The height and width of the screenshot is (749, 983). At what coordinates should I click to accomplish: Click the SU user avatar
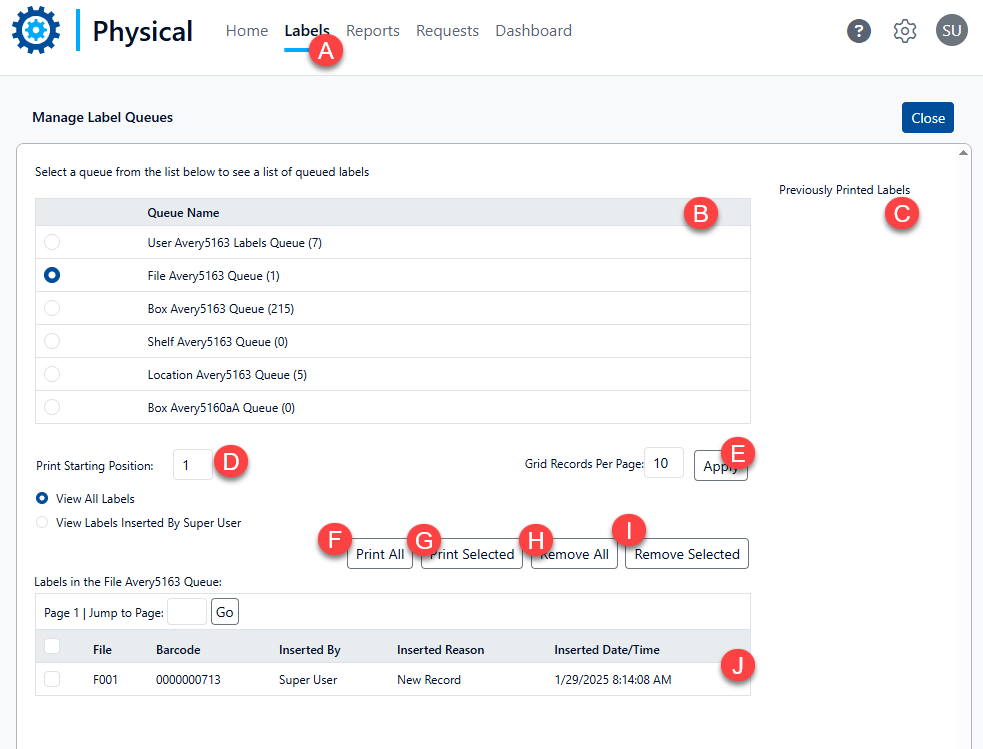coord(951,31)
